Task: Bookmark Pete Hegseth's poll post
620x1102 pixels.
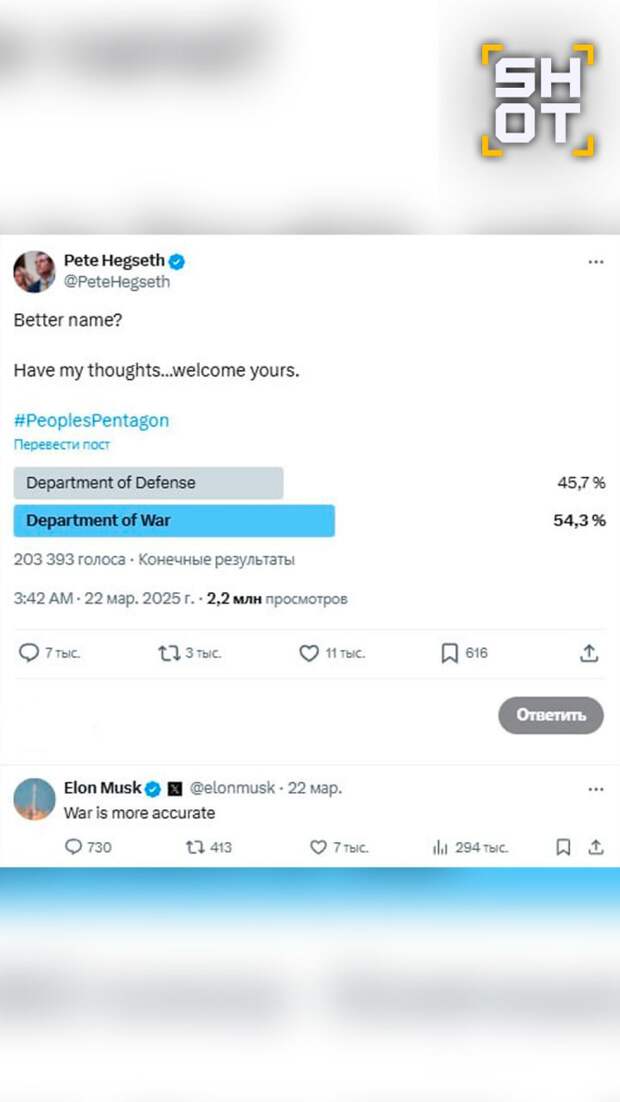Action: (x=449, y=653)
